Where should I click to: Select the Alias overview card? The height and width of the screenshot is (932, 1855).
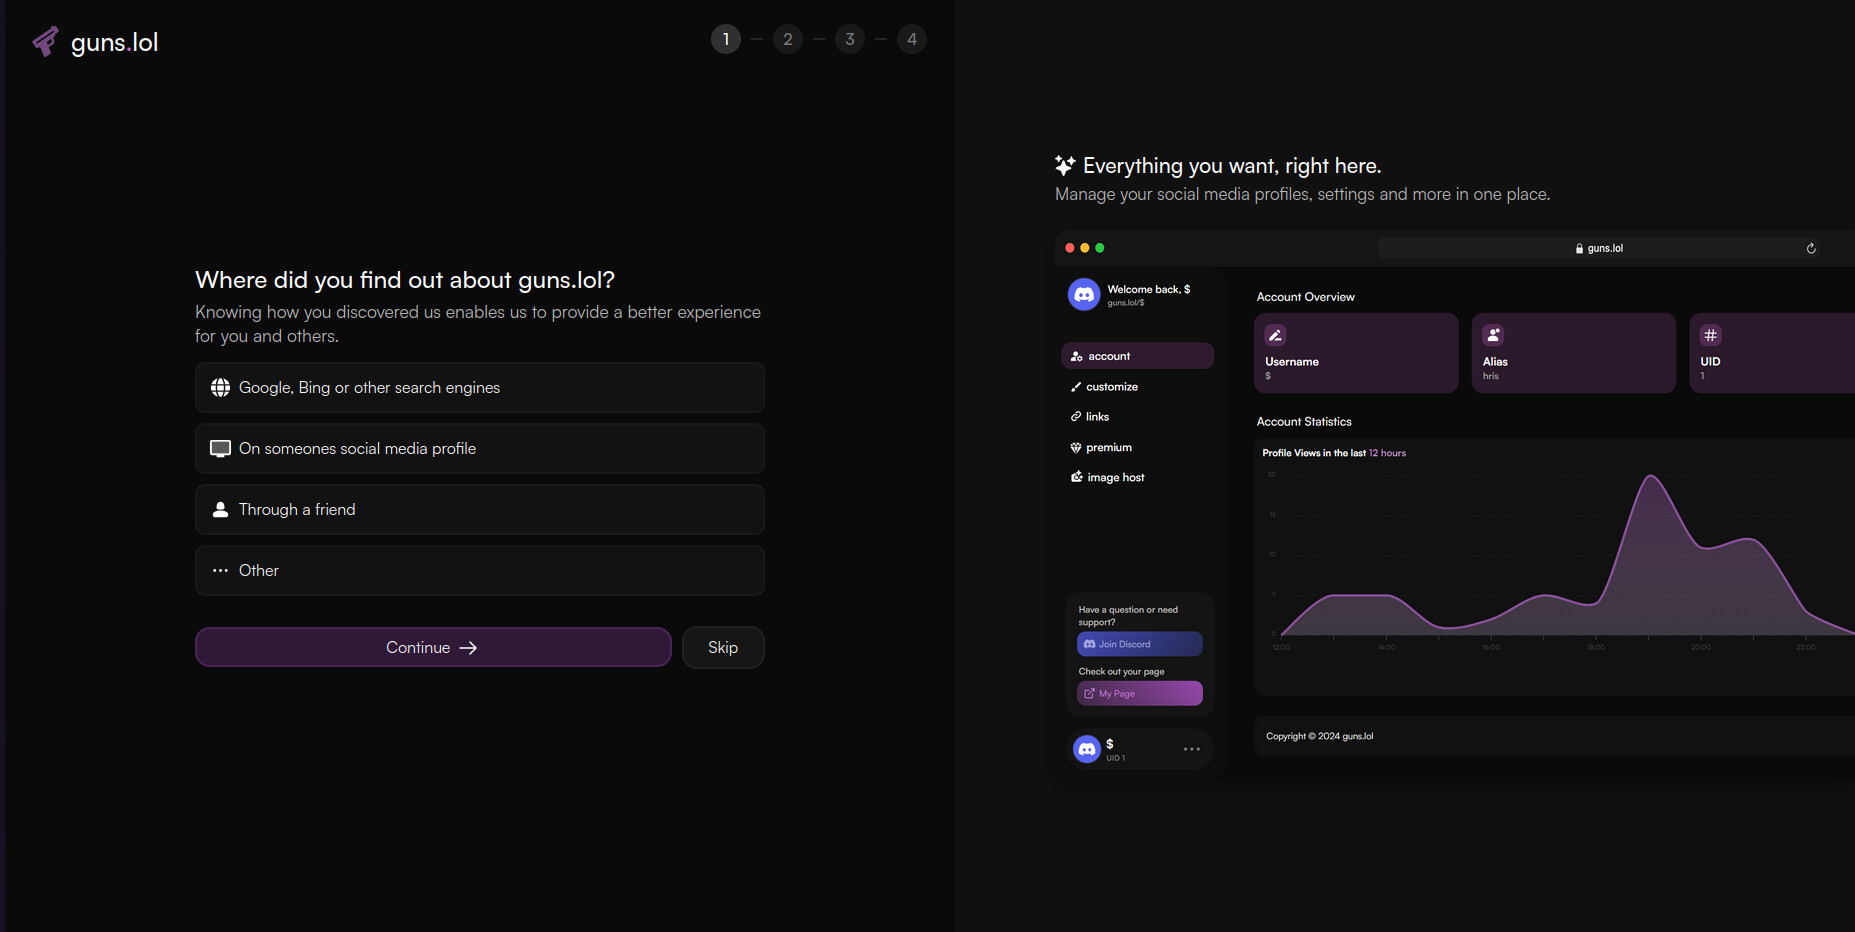1574,353
